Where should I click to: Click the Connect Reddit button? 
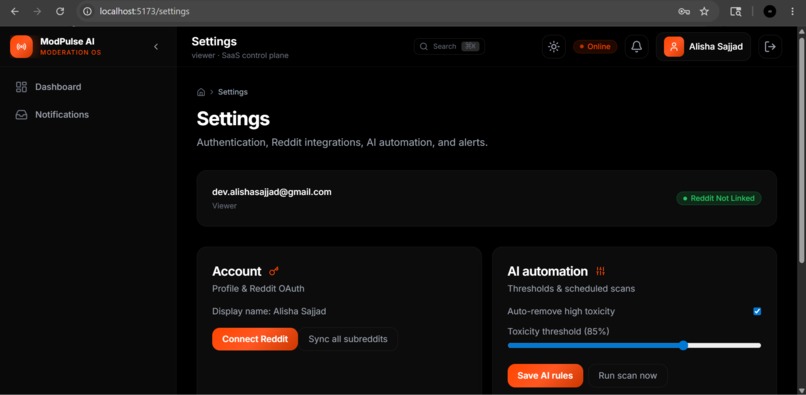pyautogui.click(x=255, y=339)
